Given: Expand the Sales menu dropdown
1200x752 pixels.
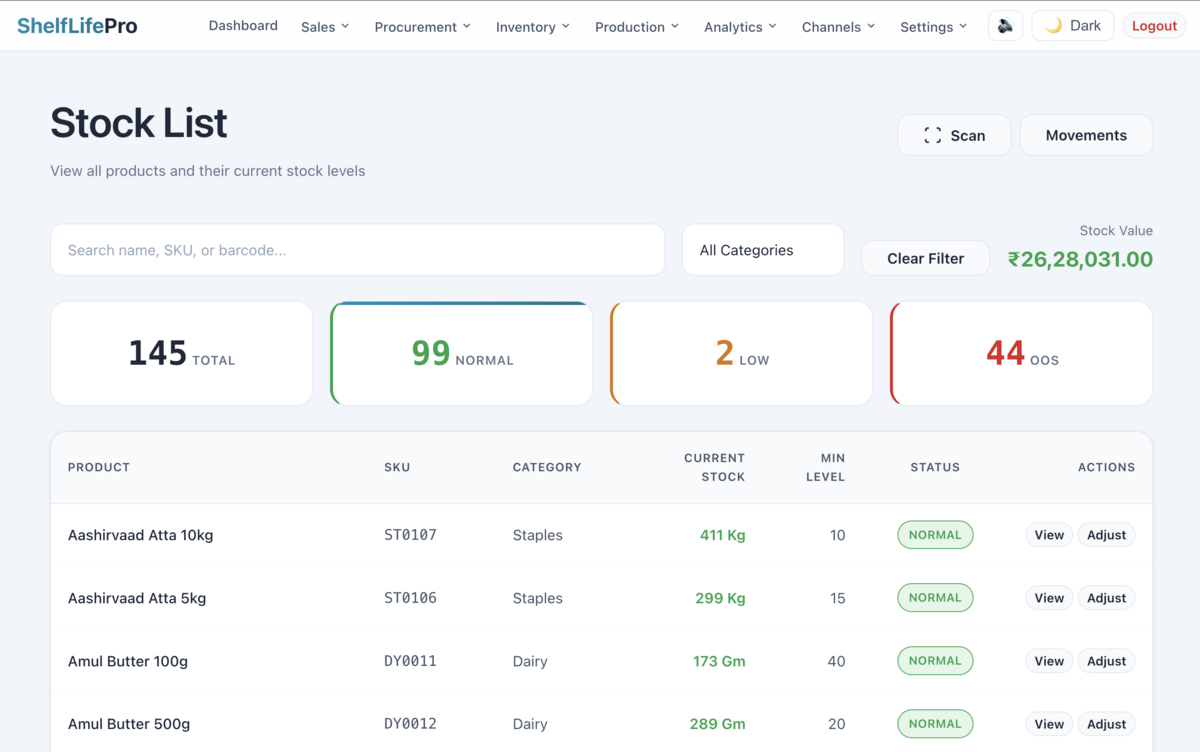Looking at the screenshot, I should (x=325, y=27).
